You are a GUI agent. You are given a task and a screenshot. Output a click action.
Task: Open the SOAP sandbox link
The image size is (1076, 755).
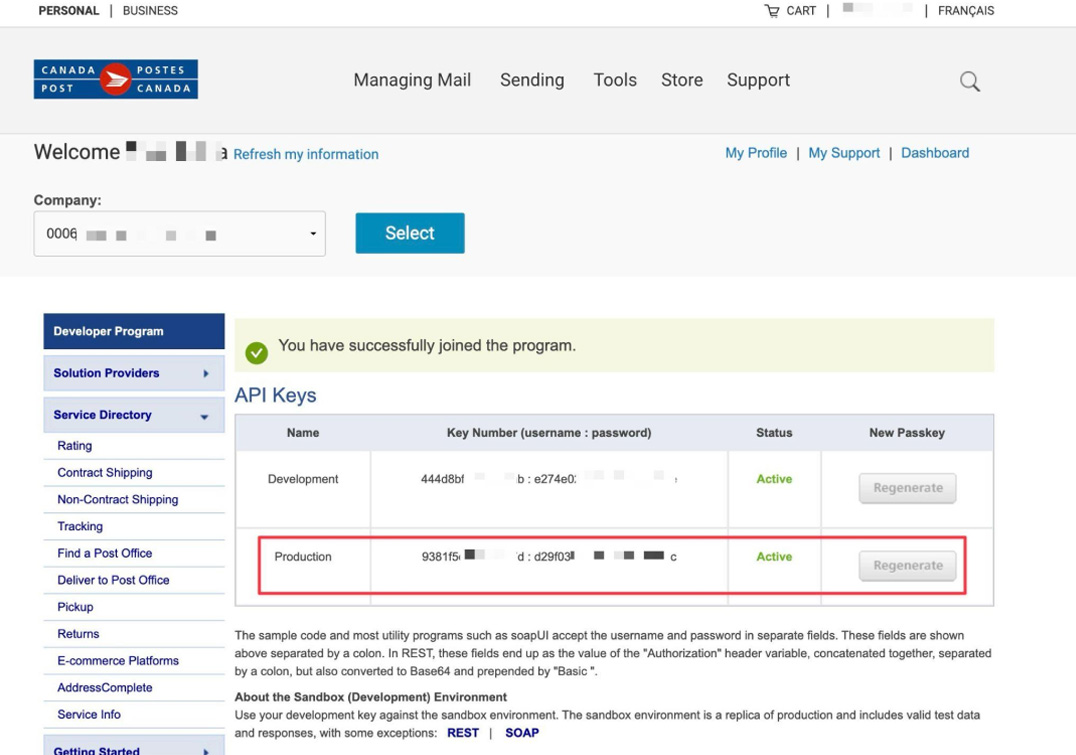(x=522, y=733)
